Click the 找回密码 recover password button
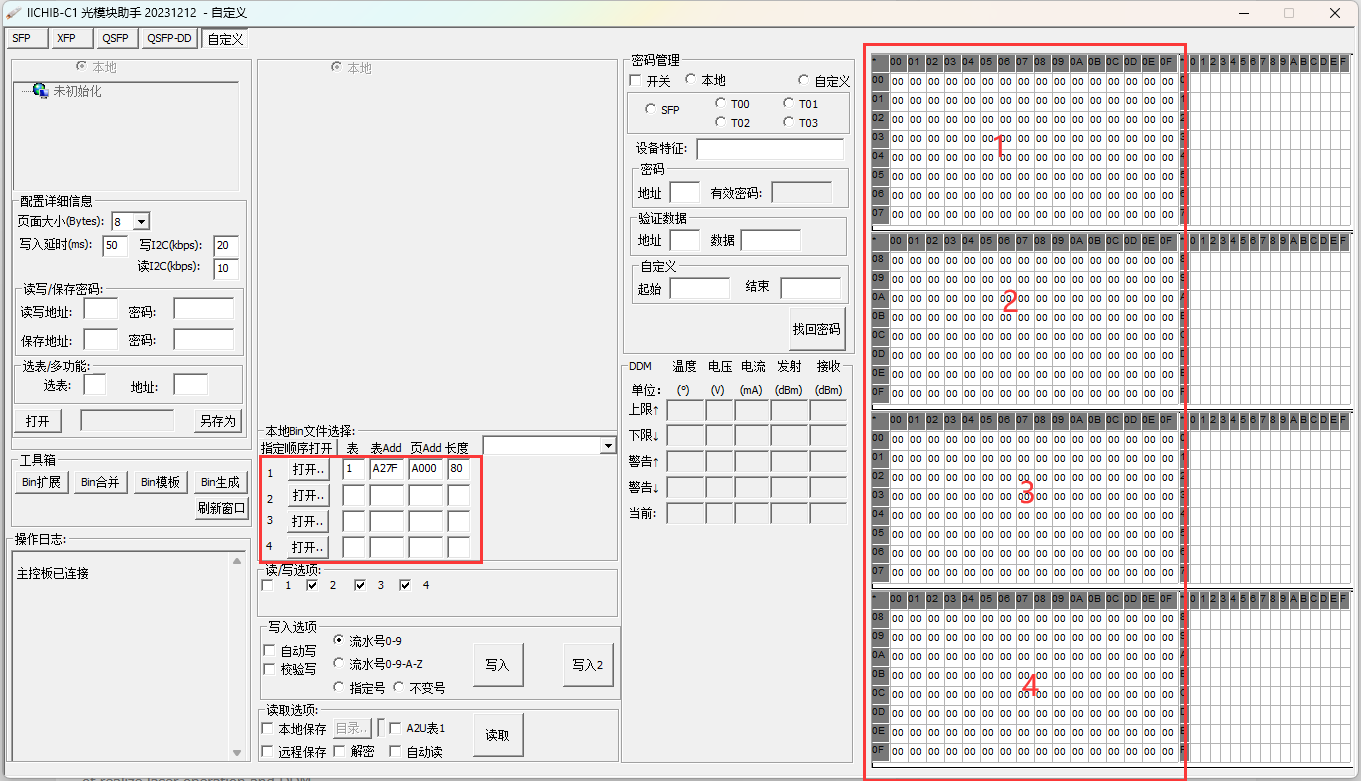Viewport: 1361px width, 781px height. (x=815, y=328)
